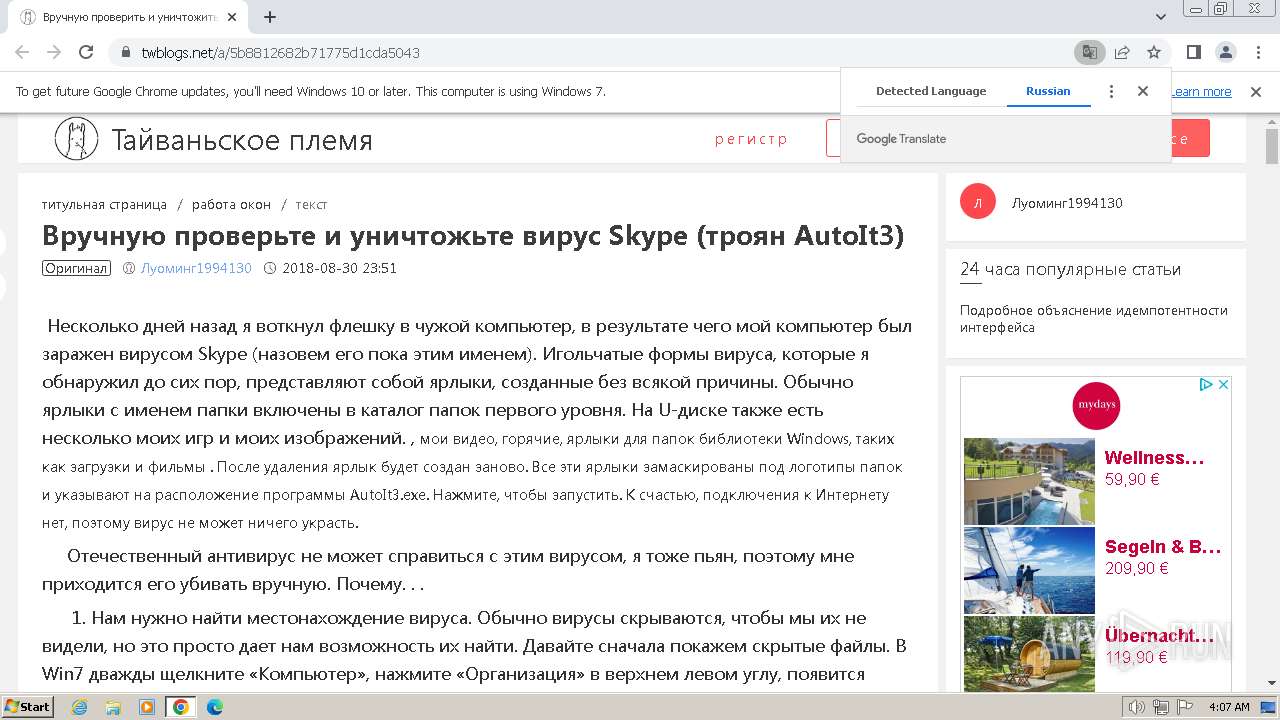
Task: Open the Chrome profile avatar
Action: pyautogui.click(x=1226, y=52)
